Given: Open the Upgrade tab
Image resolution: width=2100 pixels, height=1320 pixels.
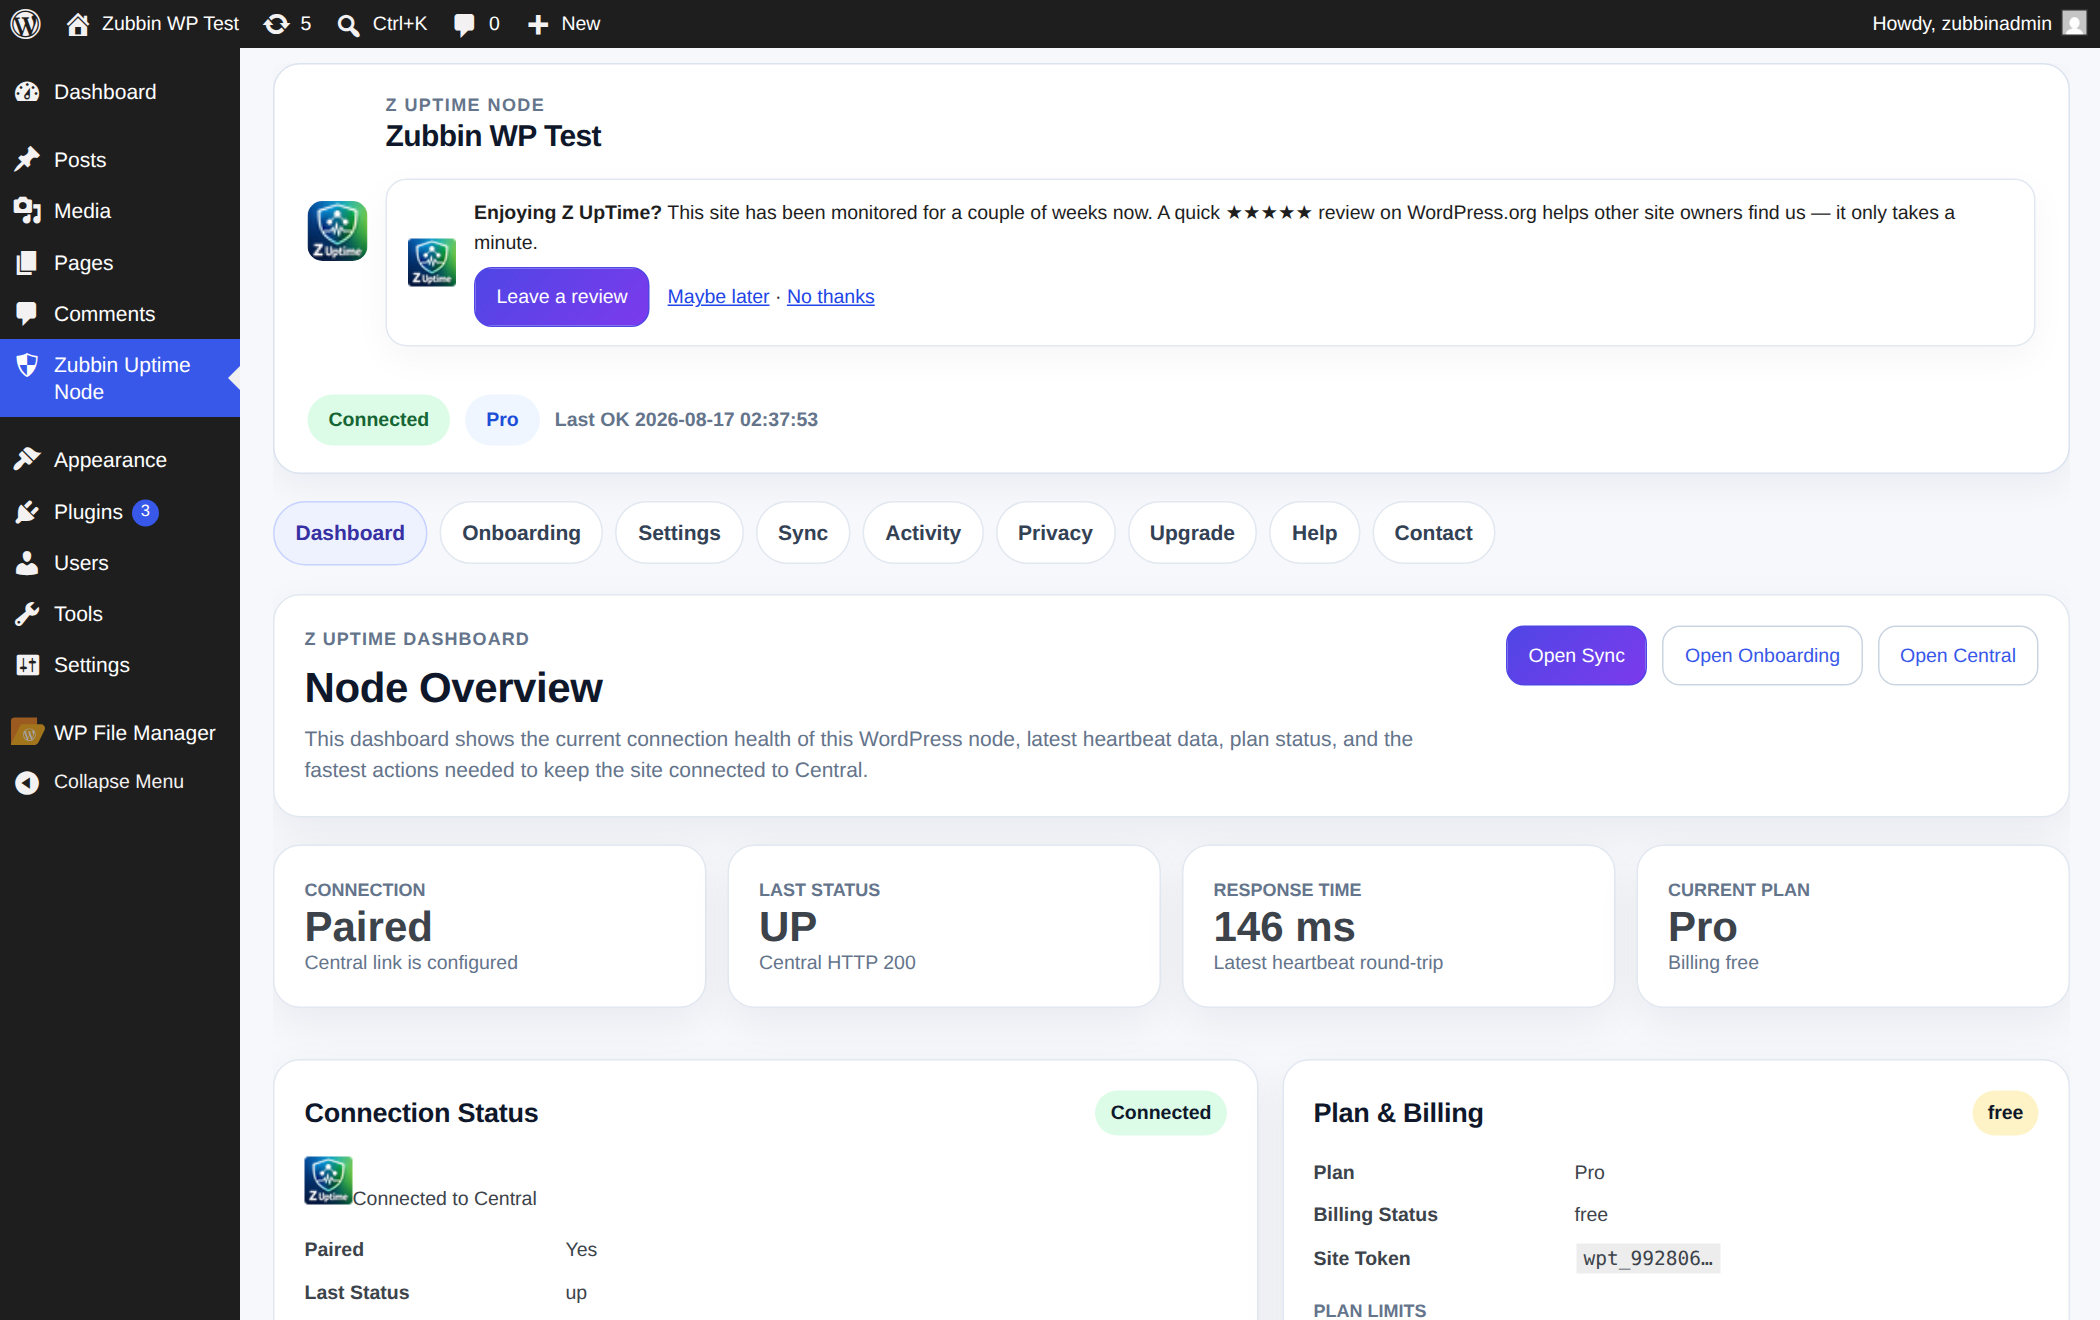Looking at the screenshot, I should click(x=1192, y=533).
